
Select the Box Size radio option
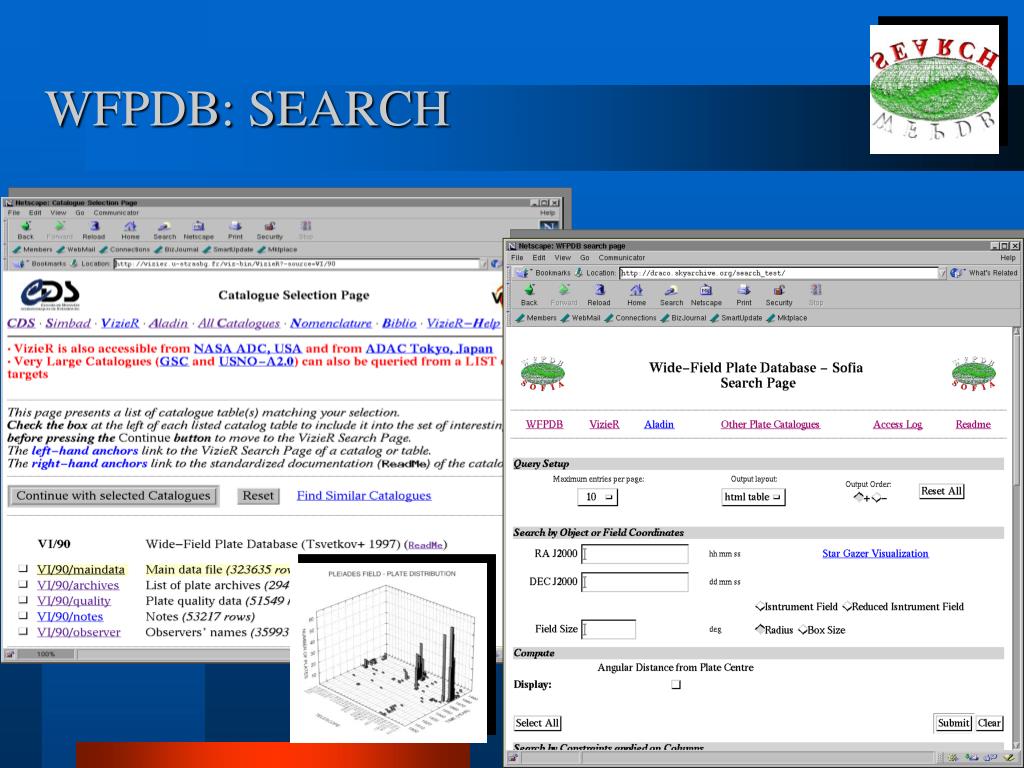point(803,630)
